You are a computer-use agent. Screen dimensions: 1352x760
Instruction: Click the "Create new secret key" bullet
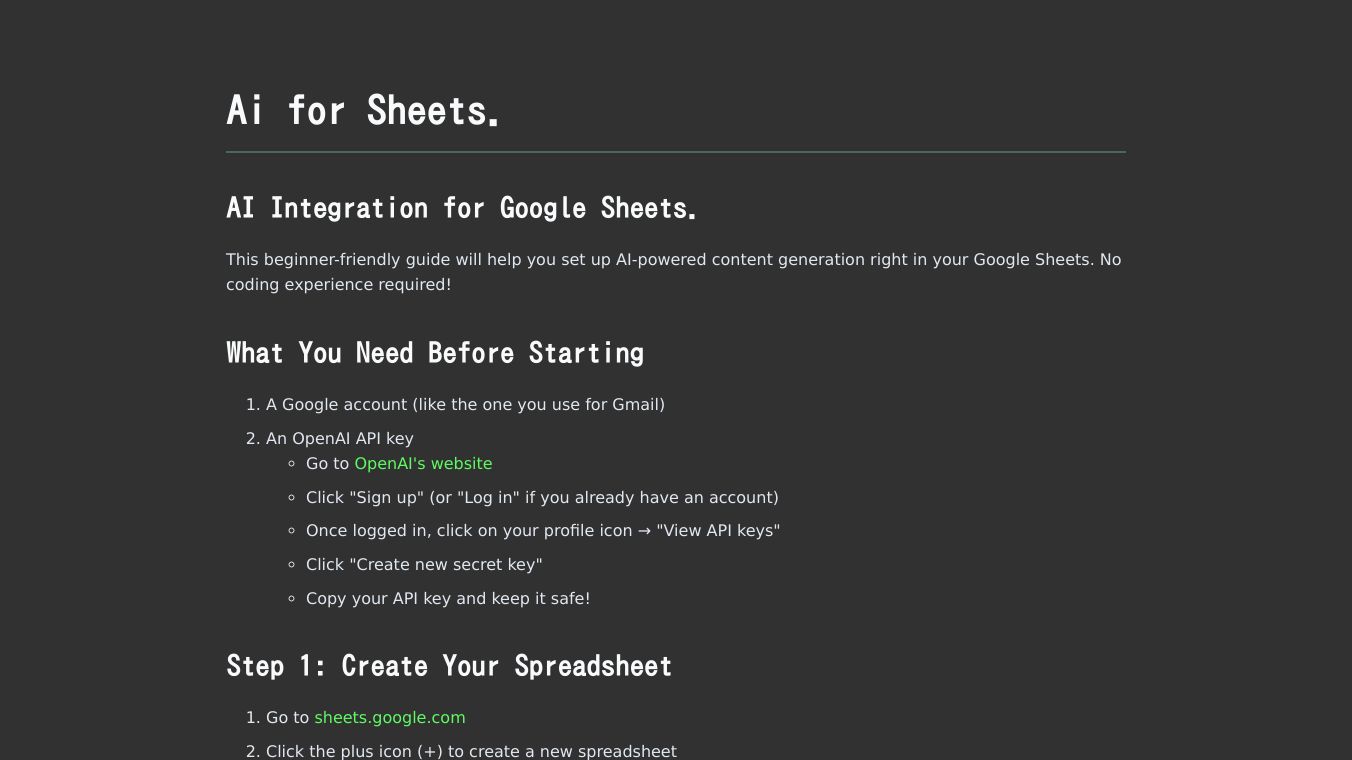(424, 565)
